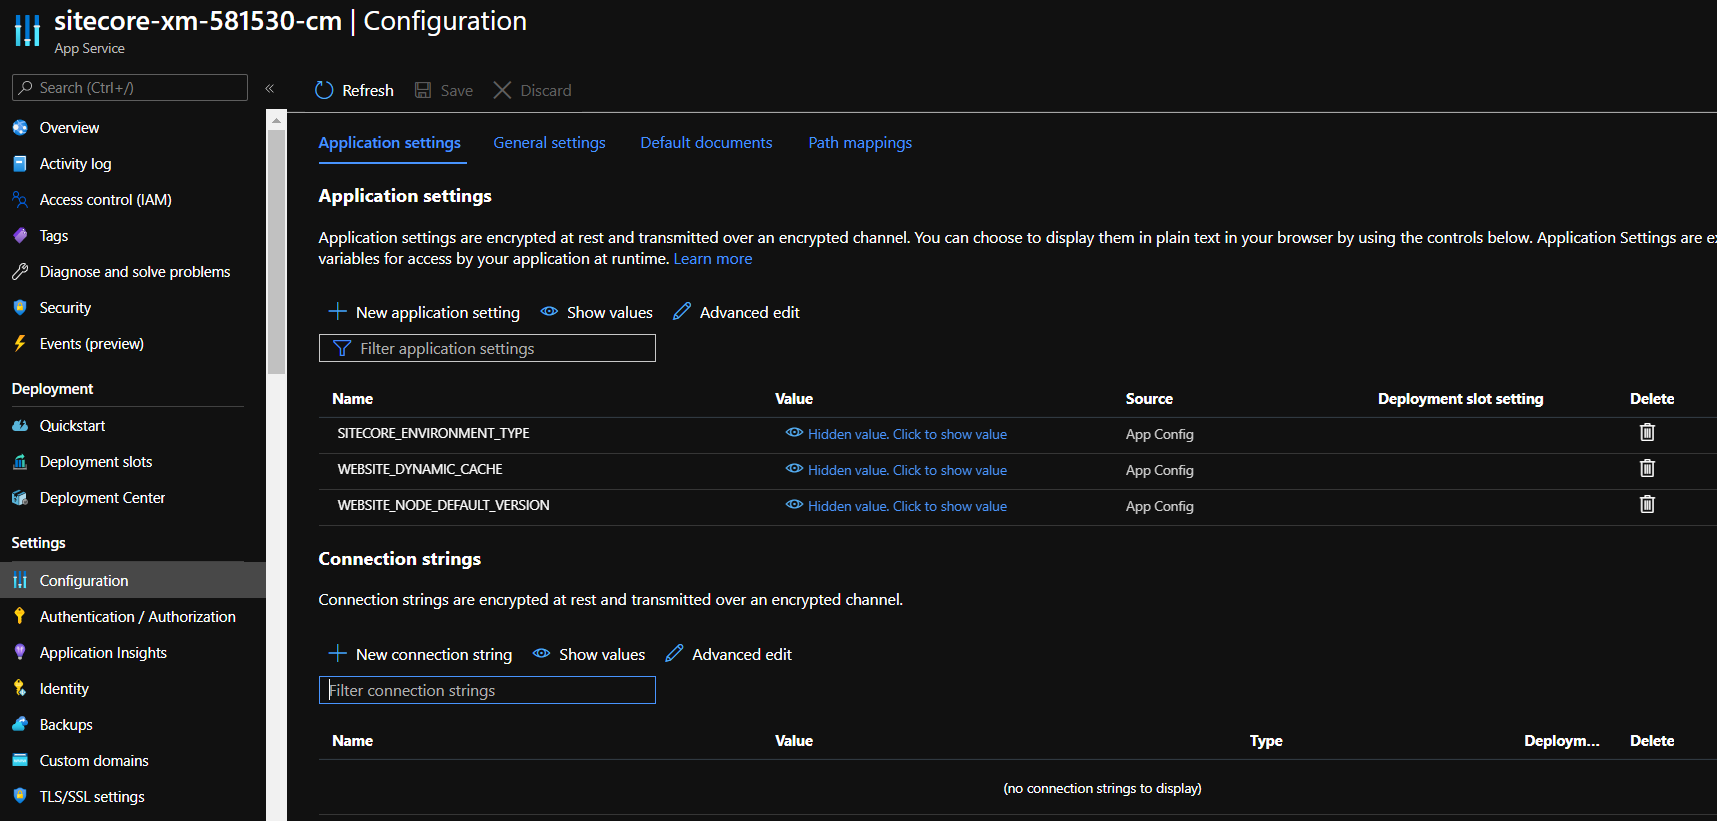Switch to Path mappings tab

[860, 143]
